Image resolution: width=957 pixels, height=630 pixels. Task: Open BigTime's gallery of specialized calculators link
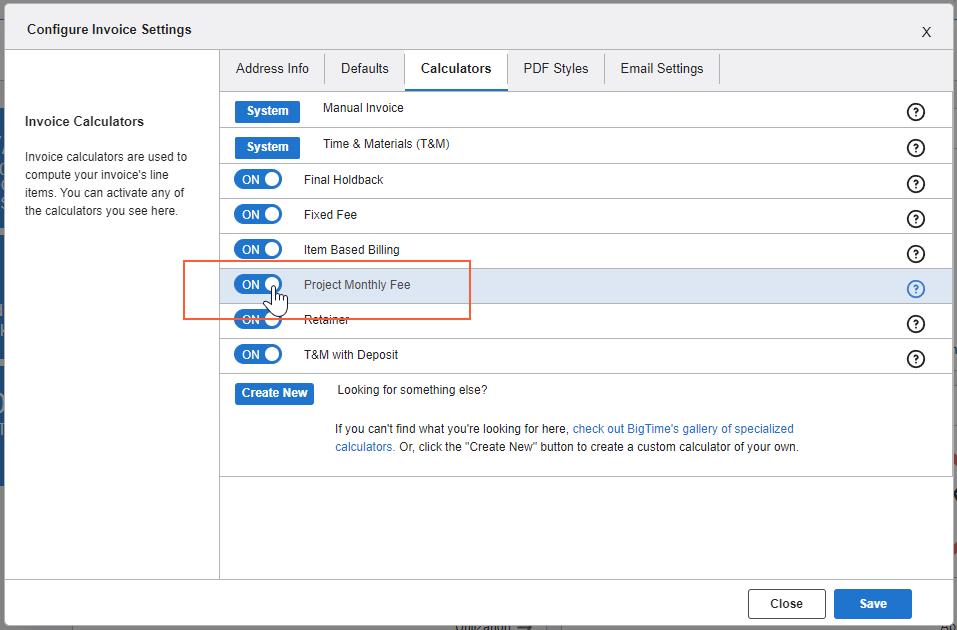tap(682, 428)
